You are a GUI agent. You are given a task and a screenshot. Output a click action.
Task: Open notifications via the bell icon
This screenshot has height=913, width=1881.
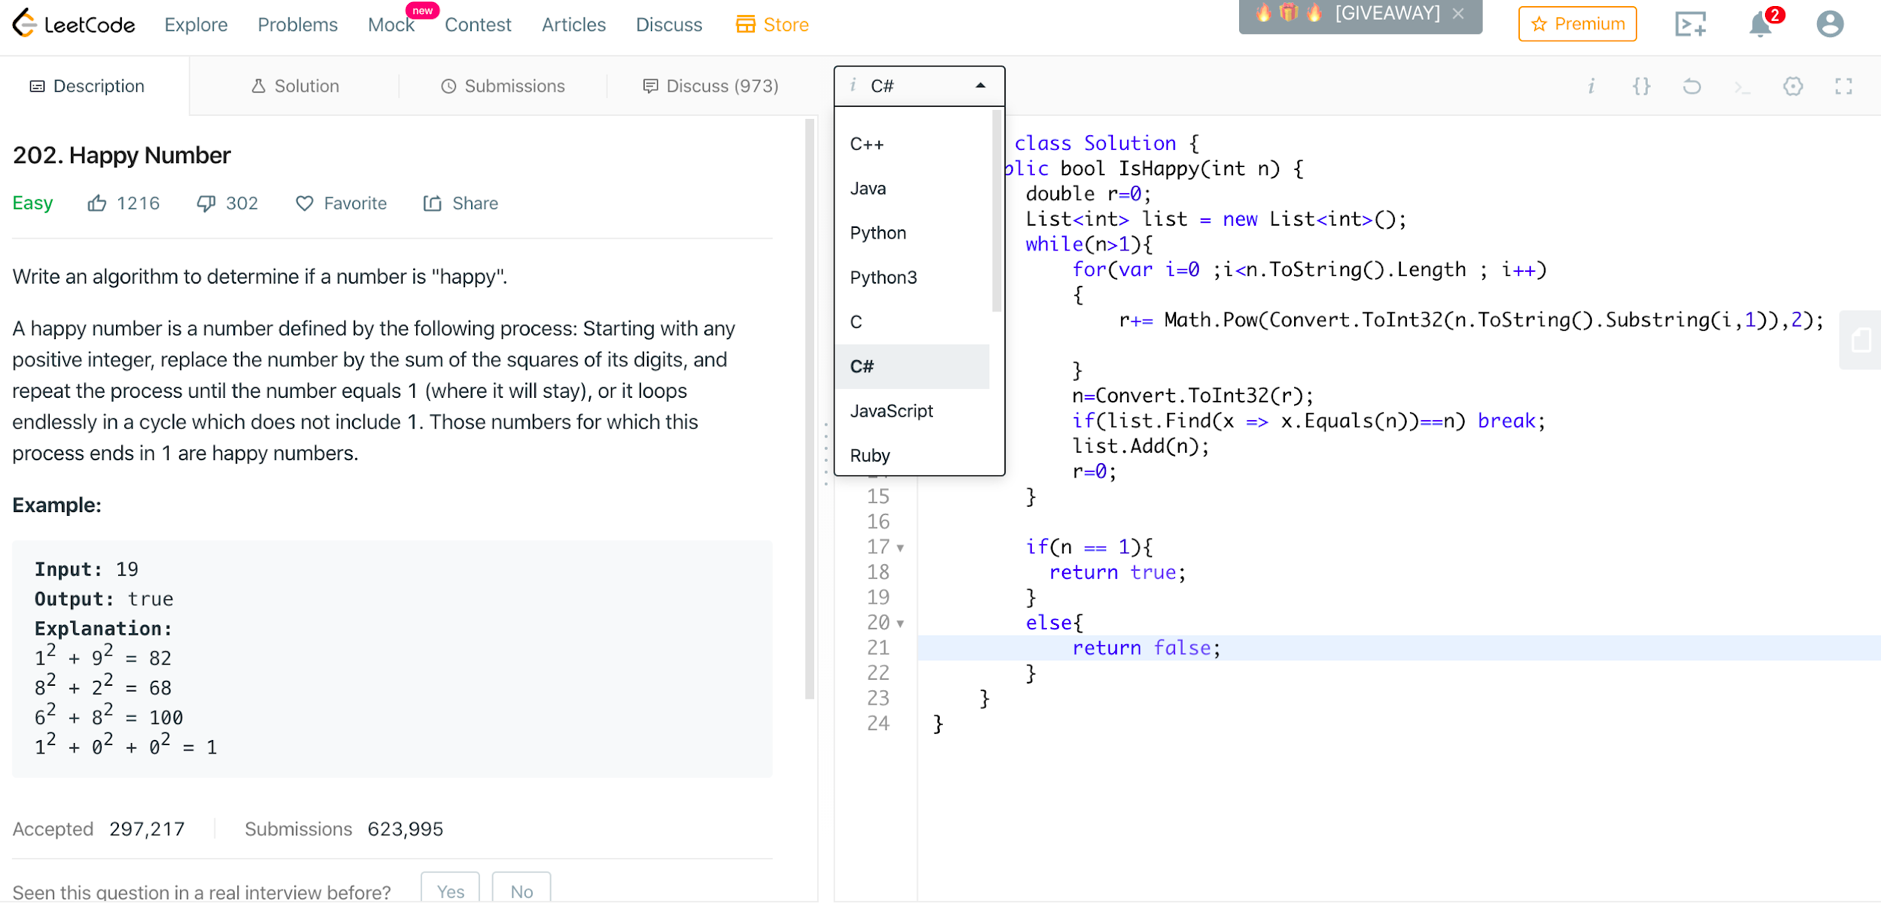click(1760, 23)
